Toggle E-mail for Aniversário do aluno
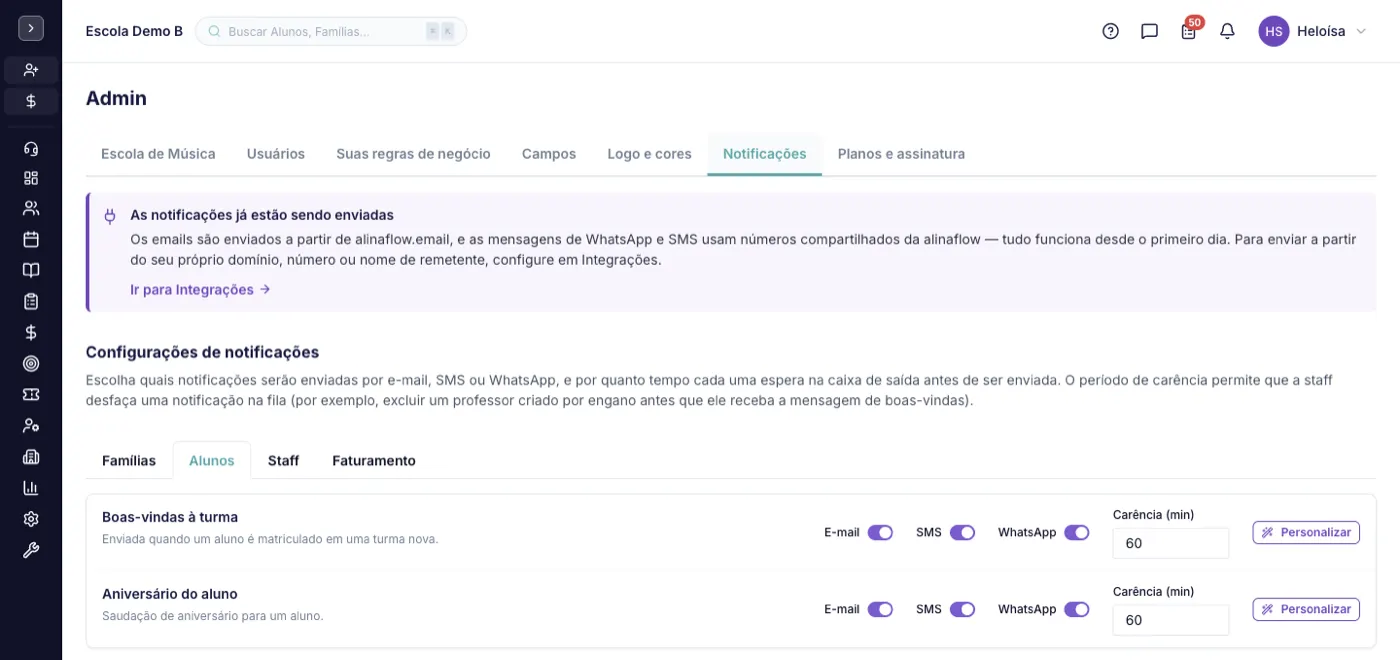Image resolution: width=1400 pixels, height=660 pixels. point(880,609)
